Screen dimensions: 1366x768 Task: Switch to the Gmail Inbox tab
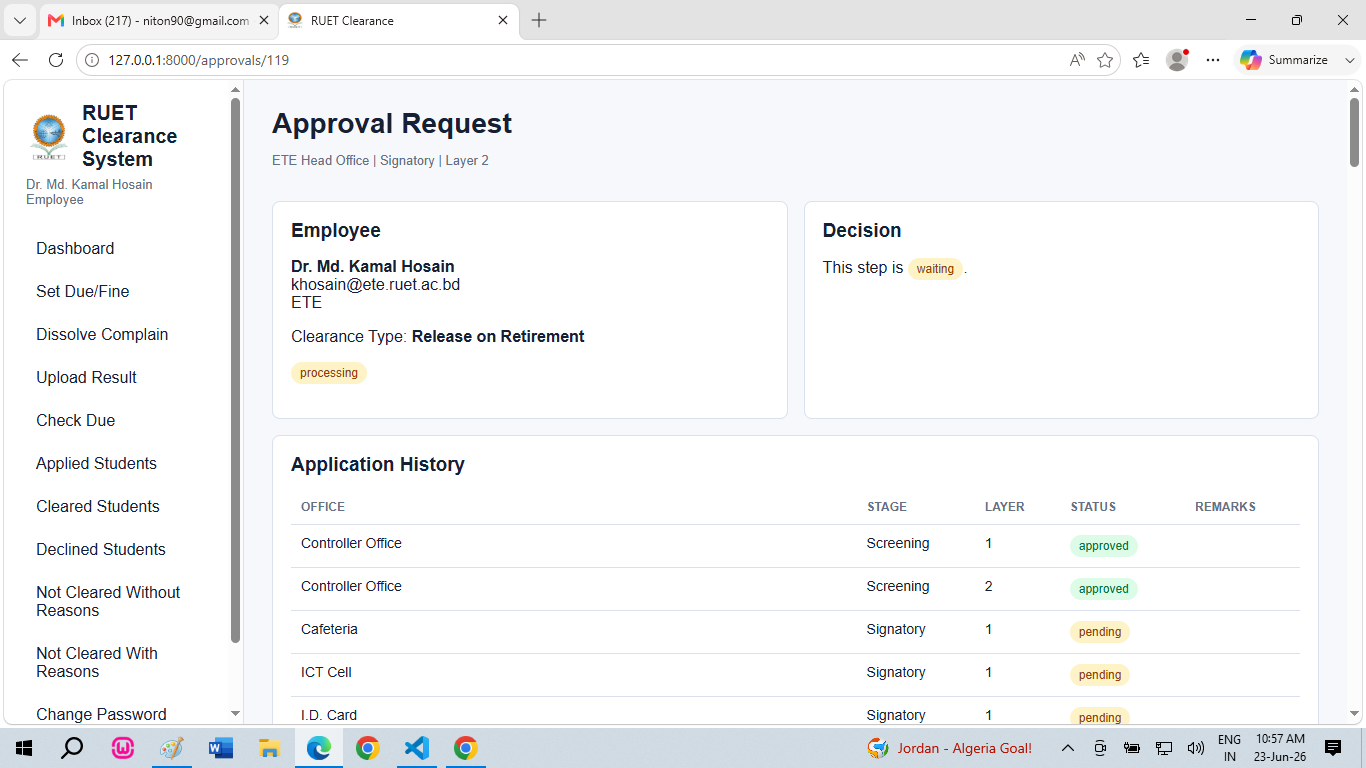159,20
